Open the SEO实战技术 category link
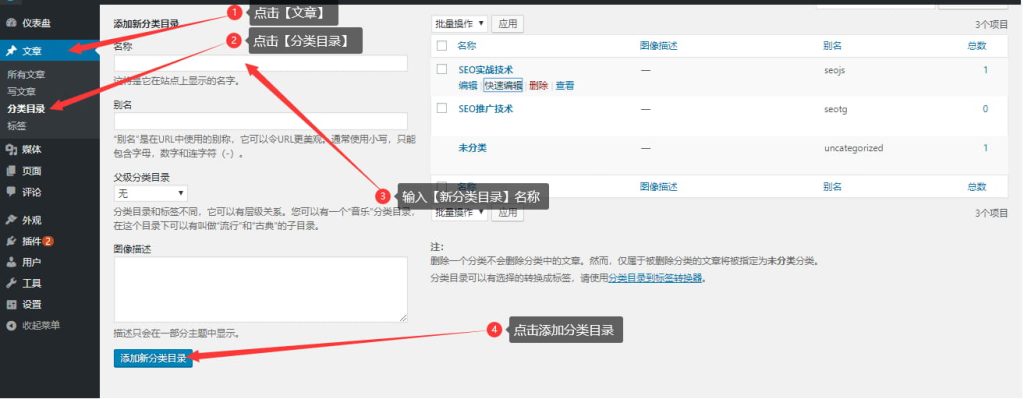Screen dimensions: 1024x399 pos(486,70)
